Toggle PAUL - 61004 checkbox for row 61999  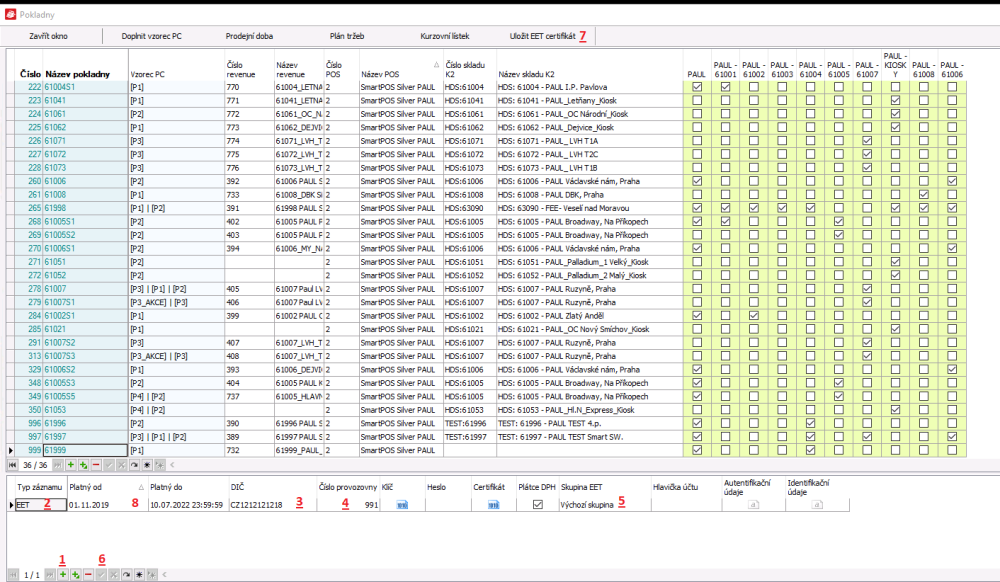pos(811,450)
